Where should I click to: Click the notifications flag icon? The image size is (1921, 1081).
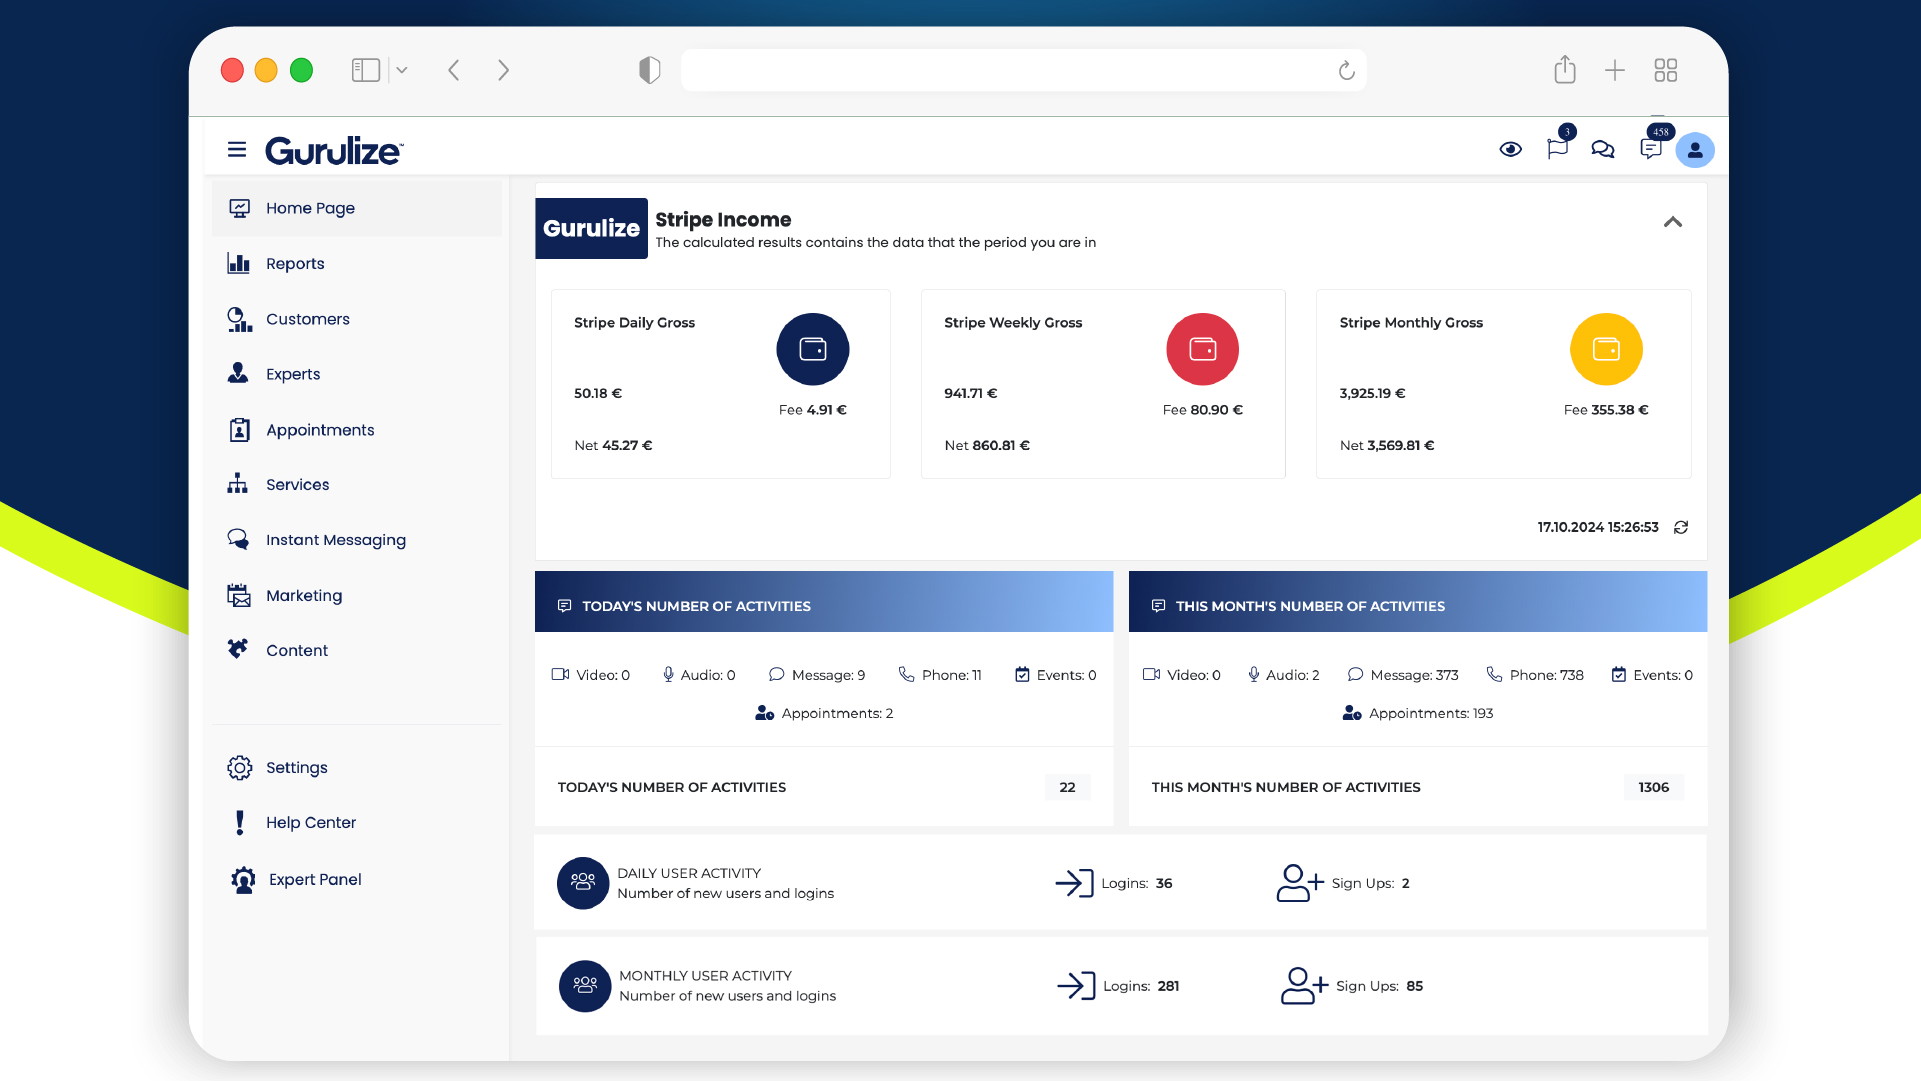(1557, 148)
